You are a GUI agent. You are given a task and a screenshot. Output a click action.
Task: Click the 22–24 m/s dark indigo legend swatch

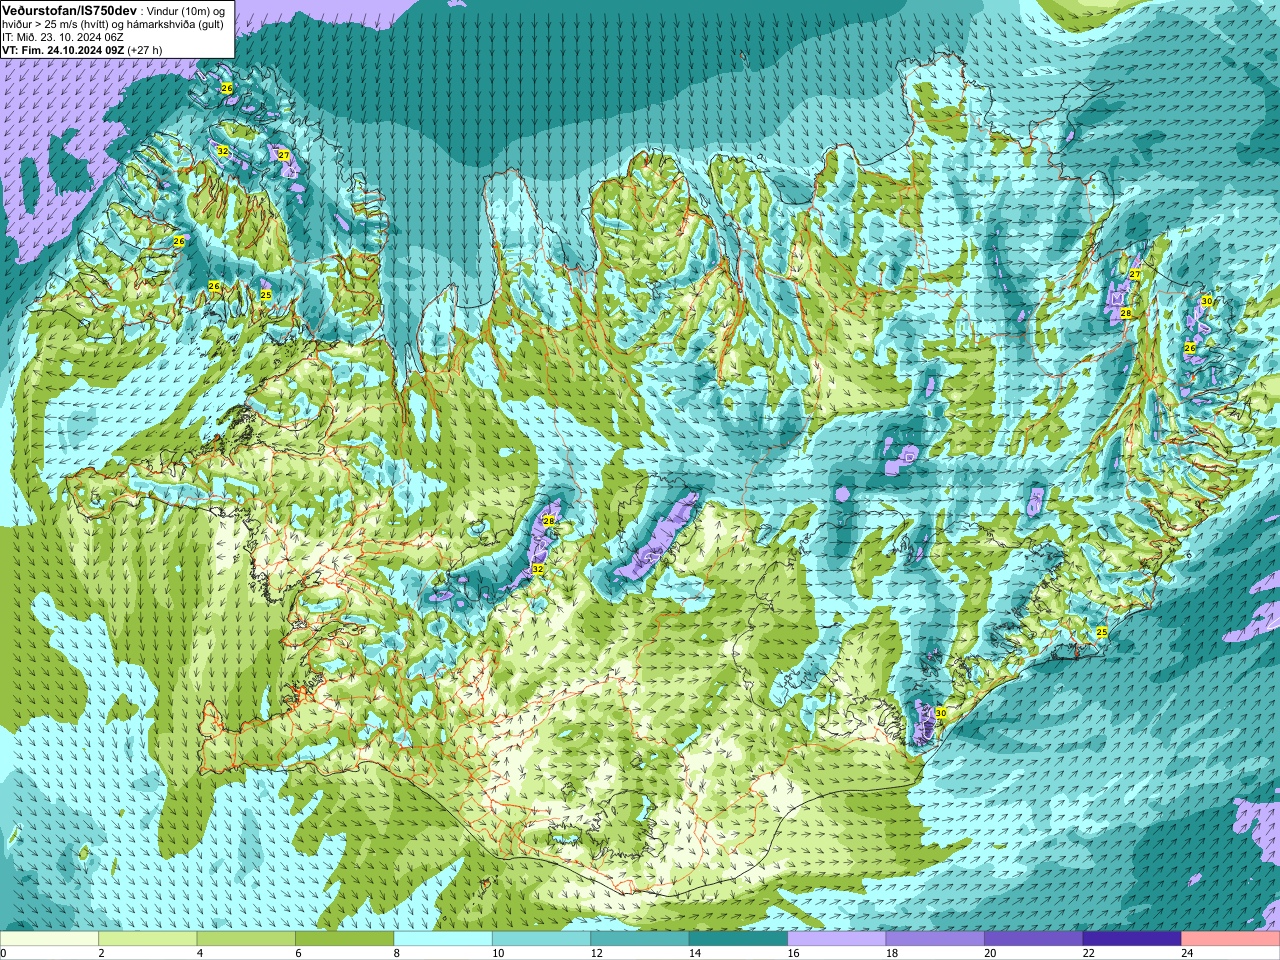tap(1132, 938)
